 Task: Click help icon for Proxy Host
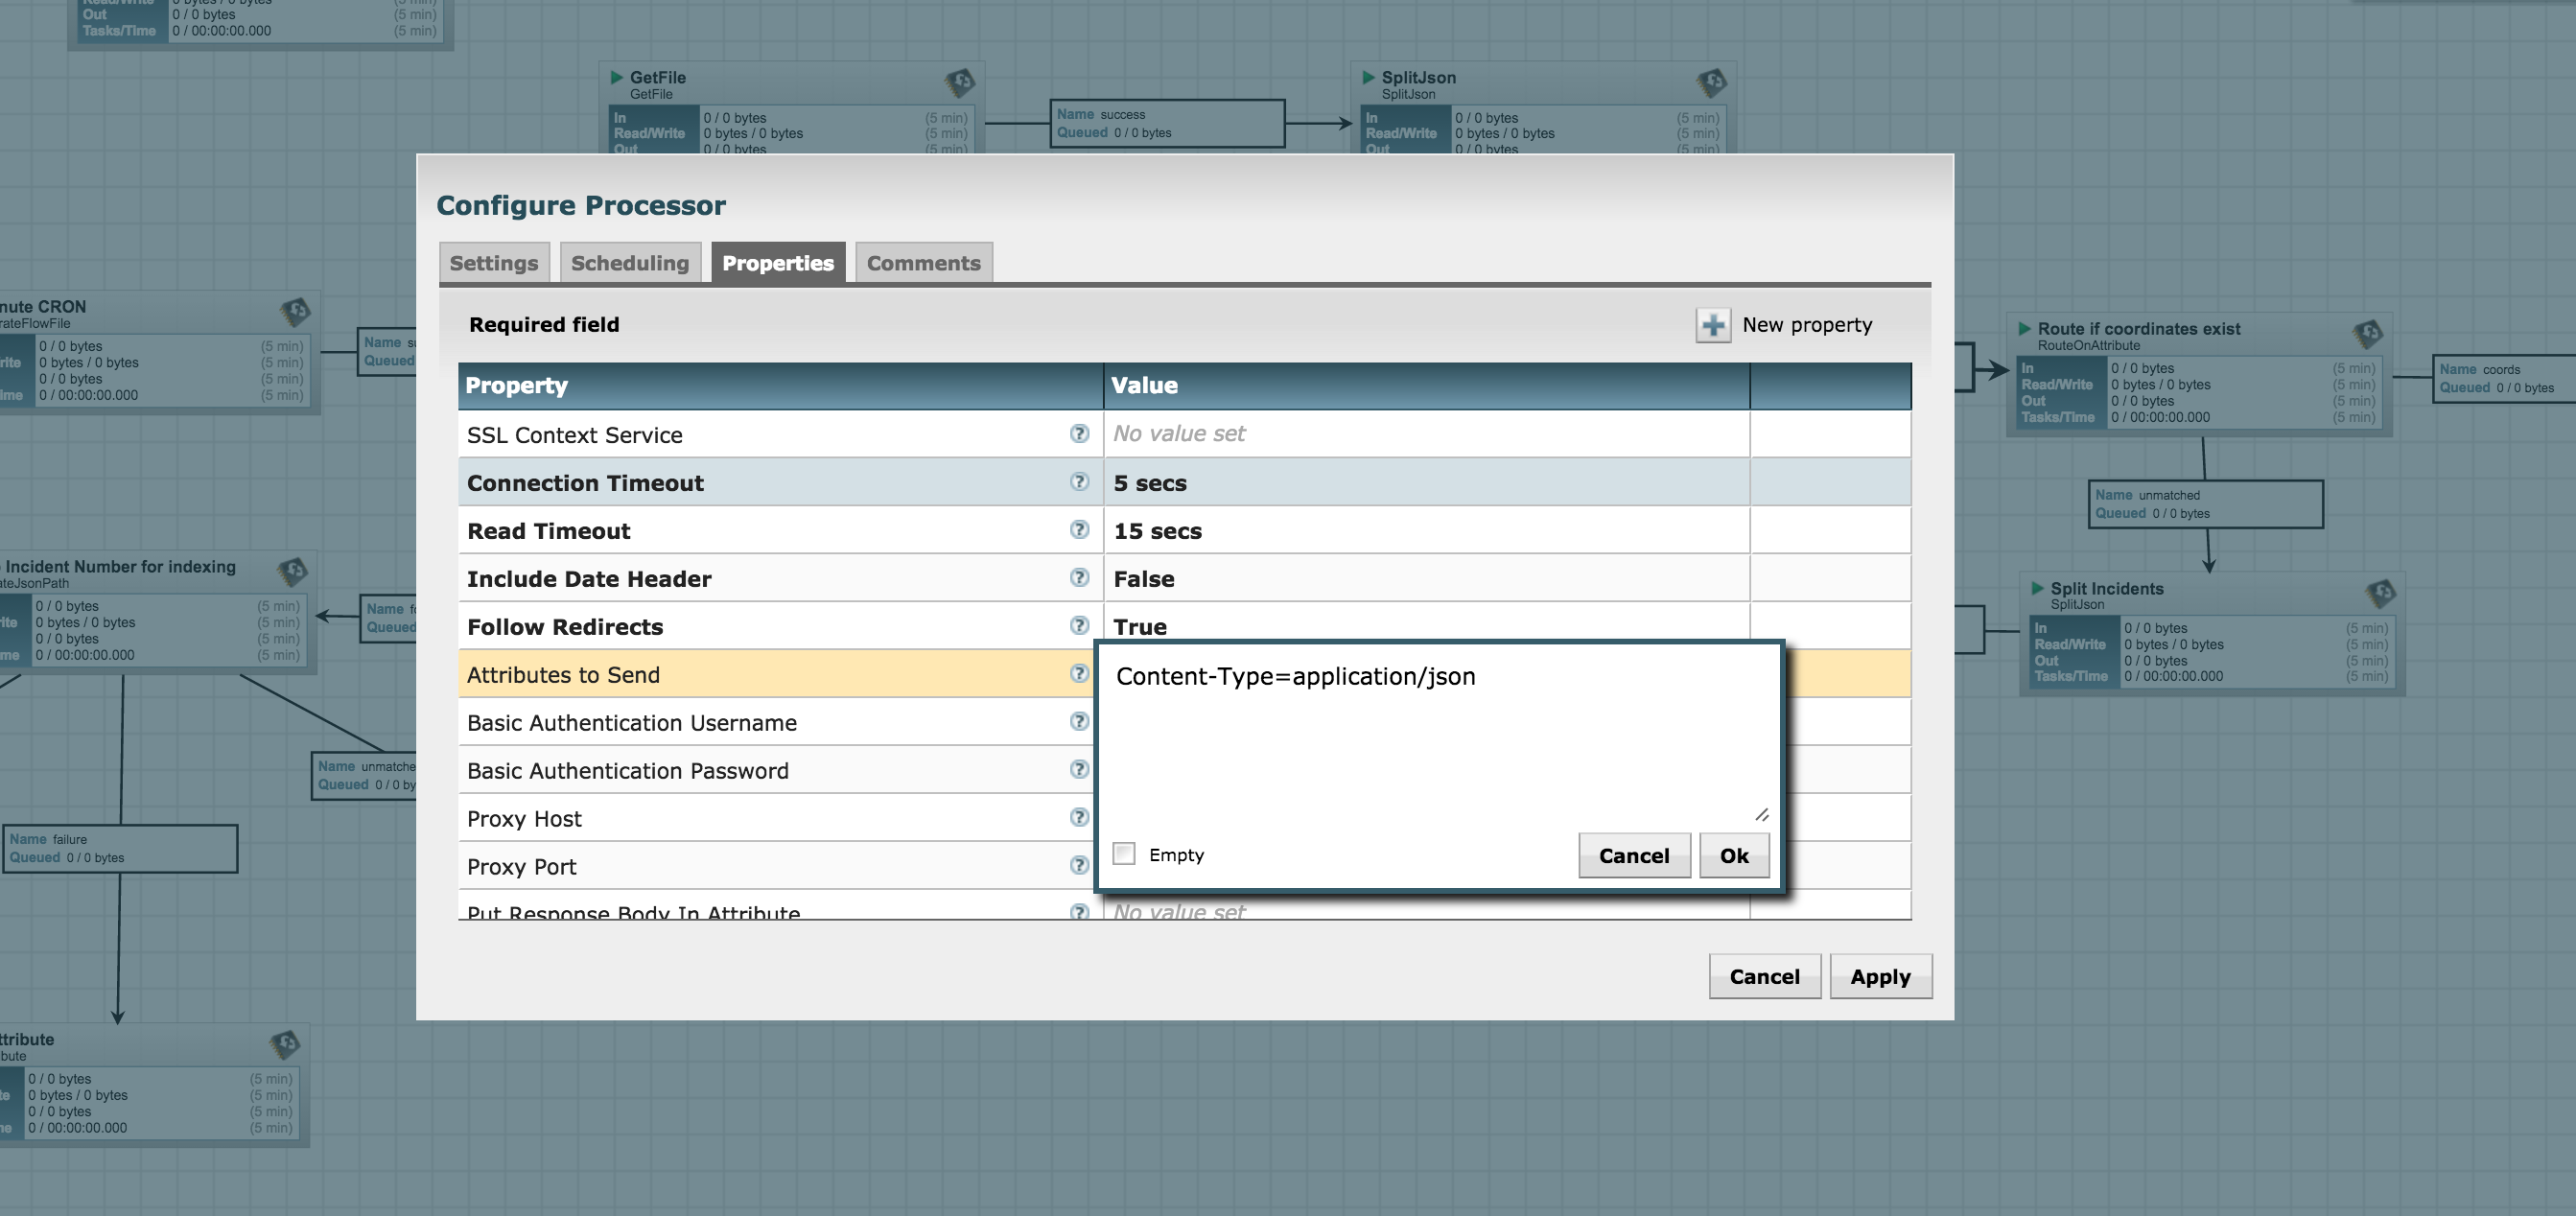1078,818
